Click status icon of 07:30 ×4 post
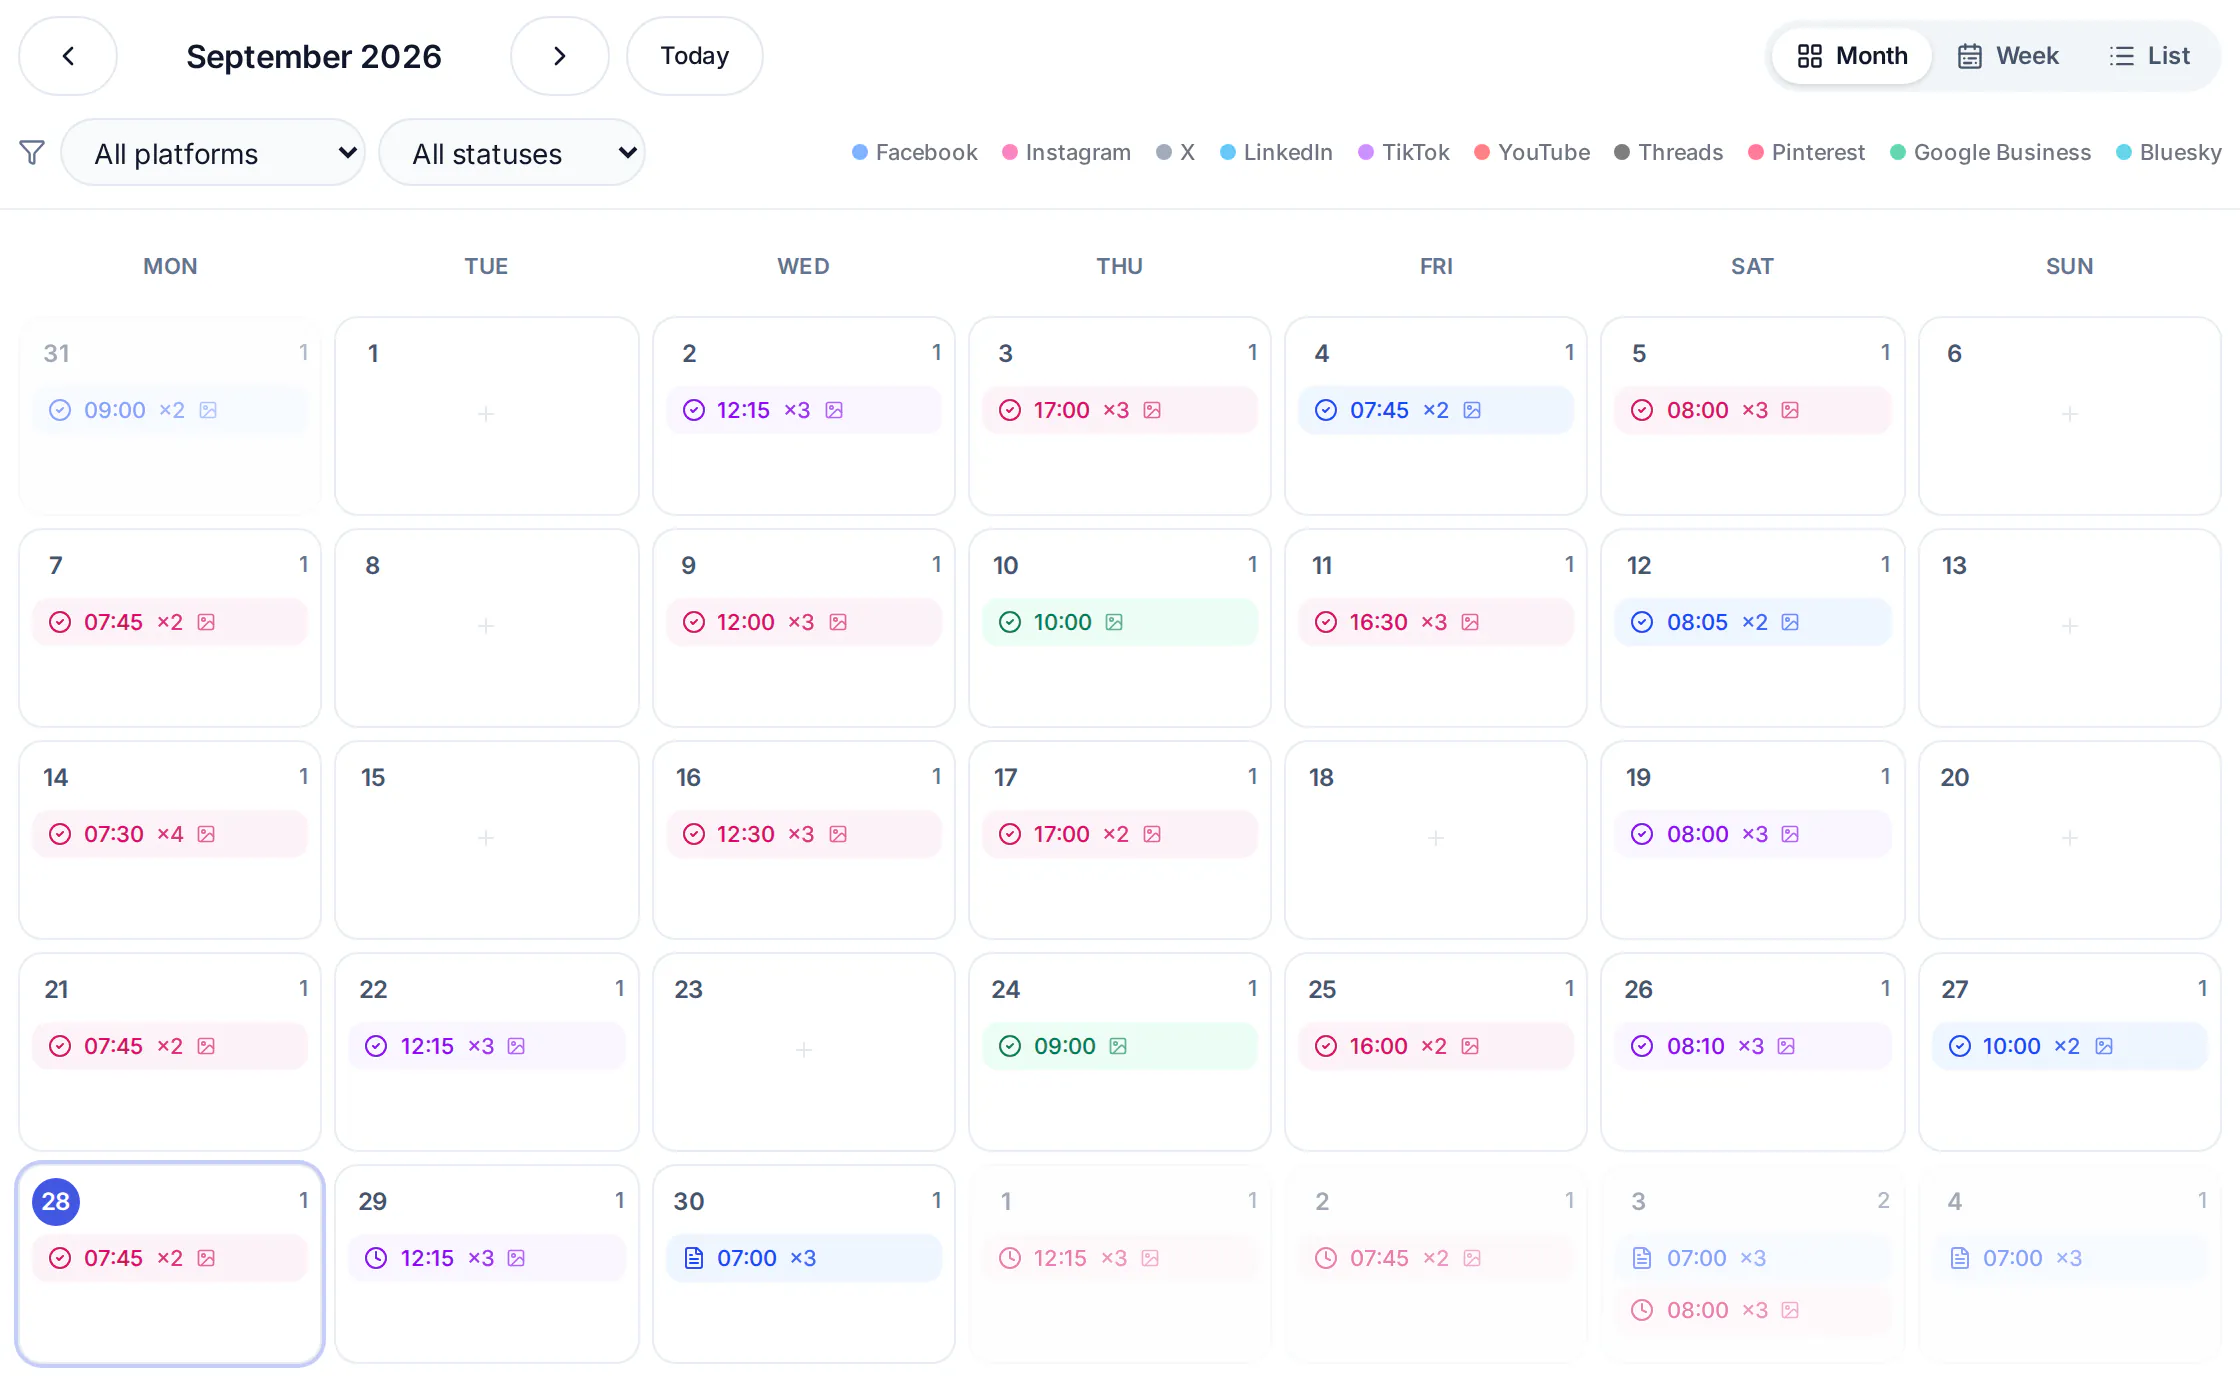 tap(60, 834)
